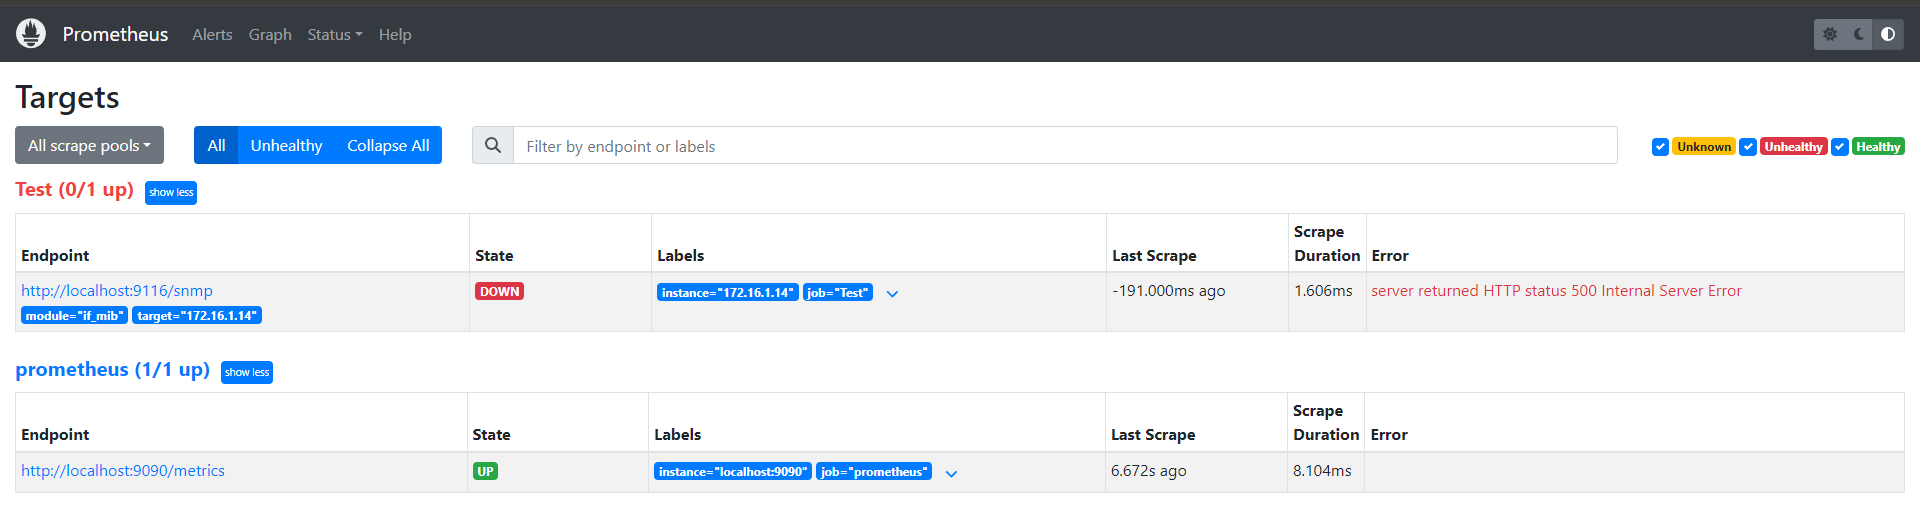Toggle the Healthy state checkbox
This screenshot has width=1920, height=512.
coord(1840,147)
